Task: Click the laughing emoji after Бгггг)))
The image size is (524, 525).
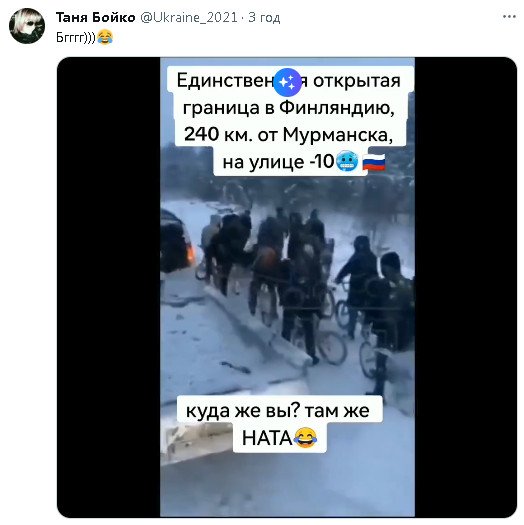Action: pyautogui.click(x=105, y=37)
